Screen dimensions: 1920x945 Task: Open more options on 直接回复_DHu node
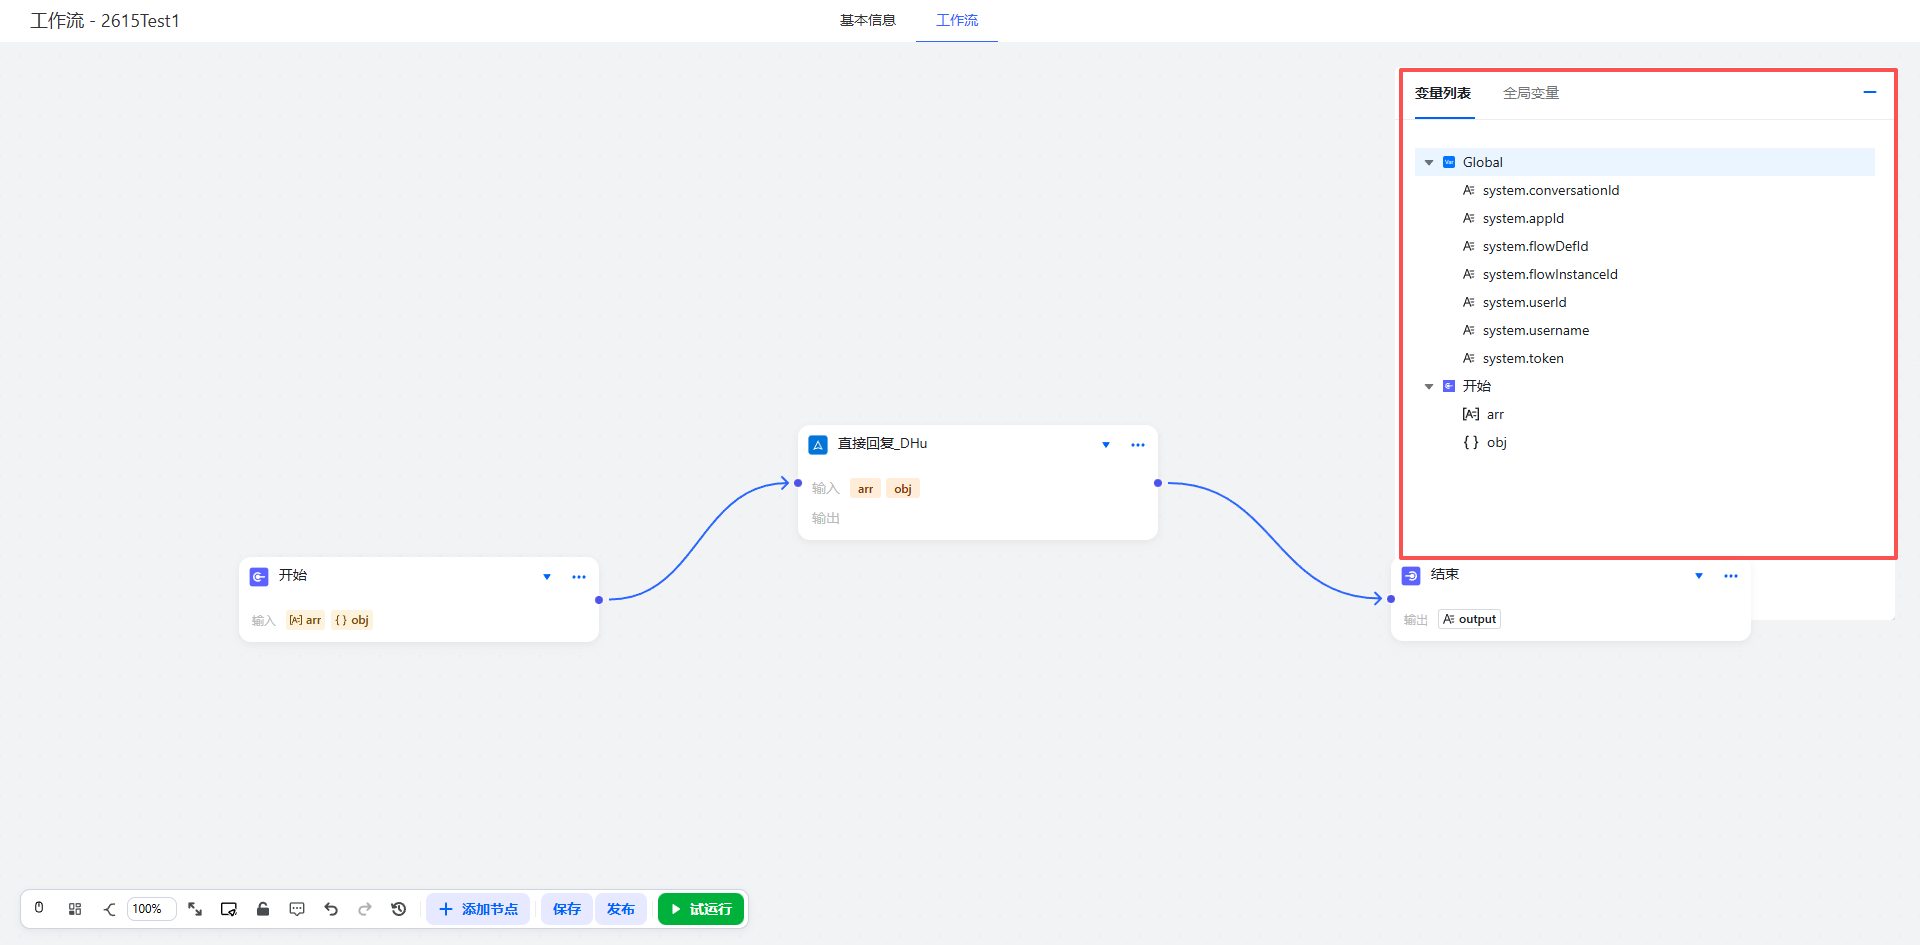1137,445
